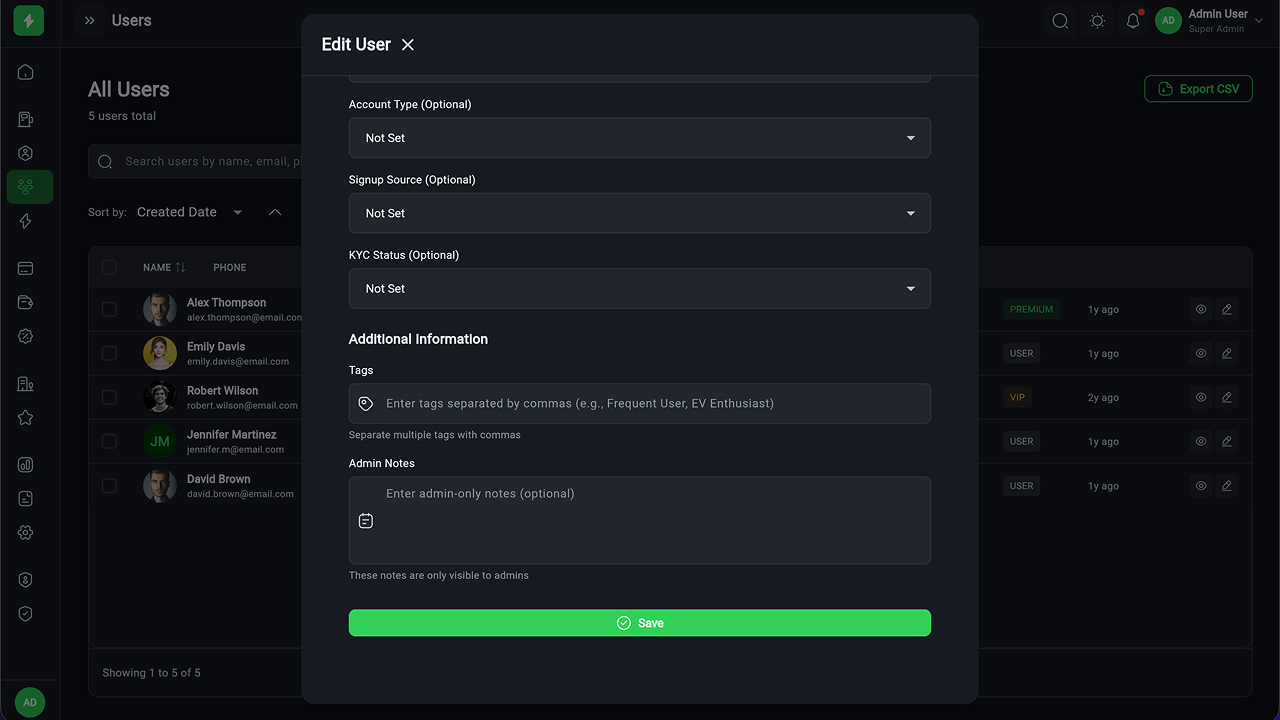Image resolution: width=1280 pixels, height=720 pixels.
Task: View Robert Wilson with the eye icon
Action: (1201, 397)
